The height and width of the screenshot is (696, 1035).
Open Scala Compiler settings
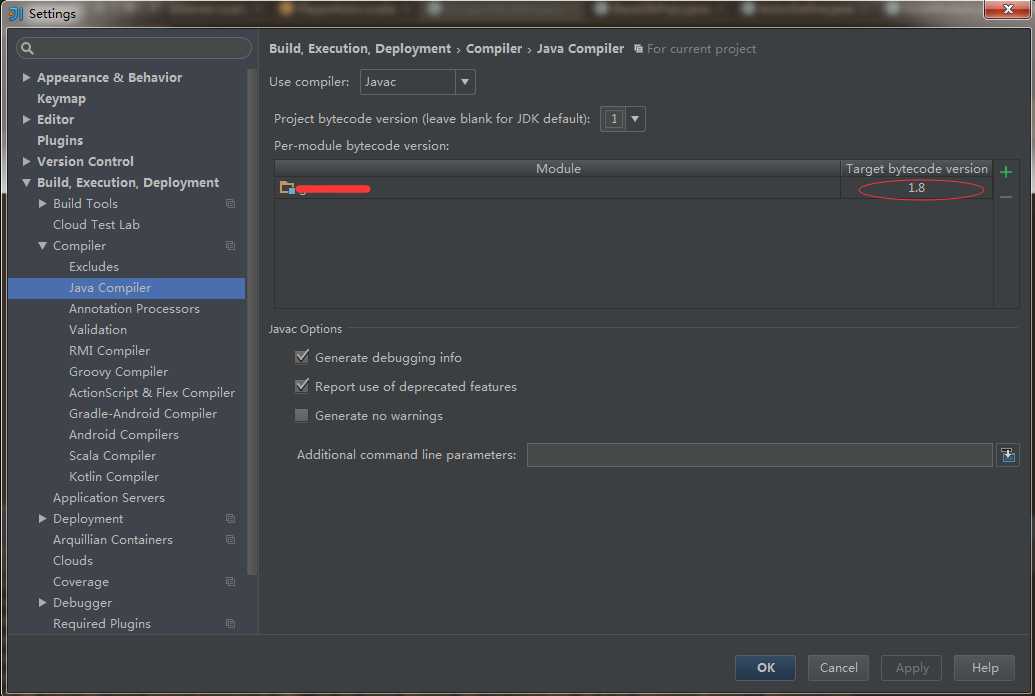(x=112, y=456)
